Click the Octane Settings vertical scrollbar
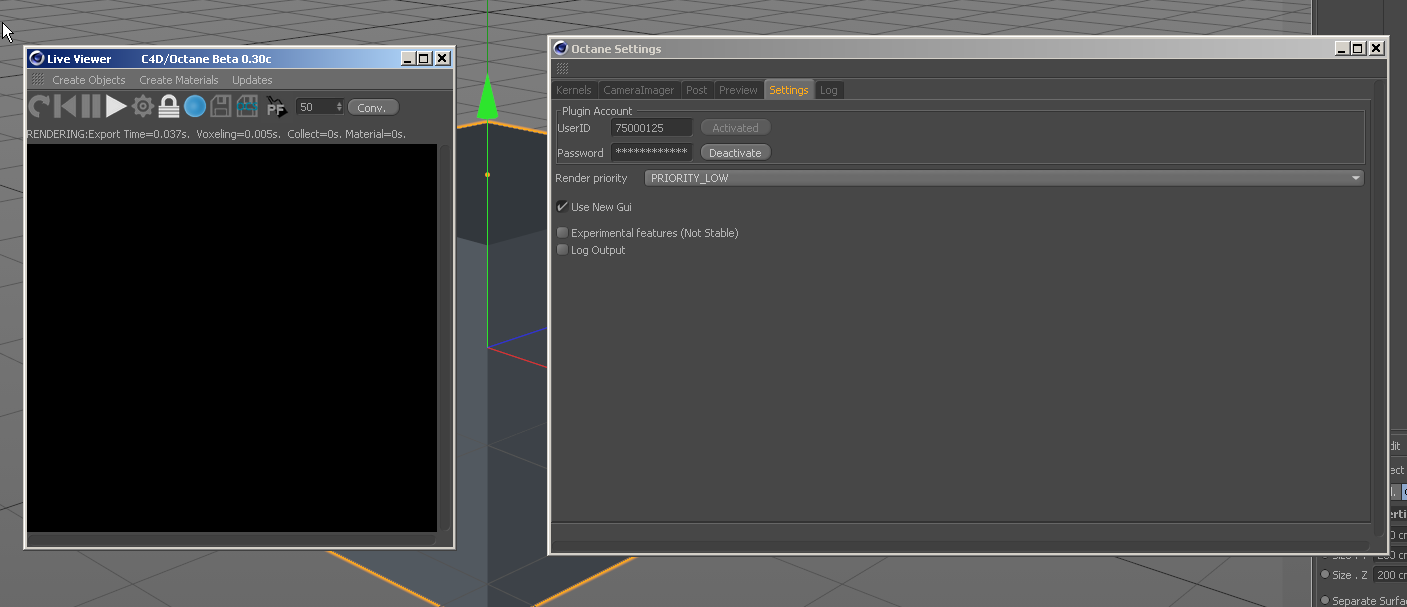Screen dimensions: 1407x607 1379,310
